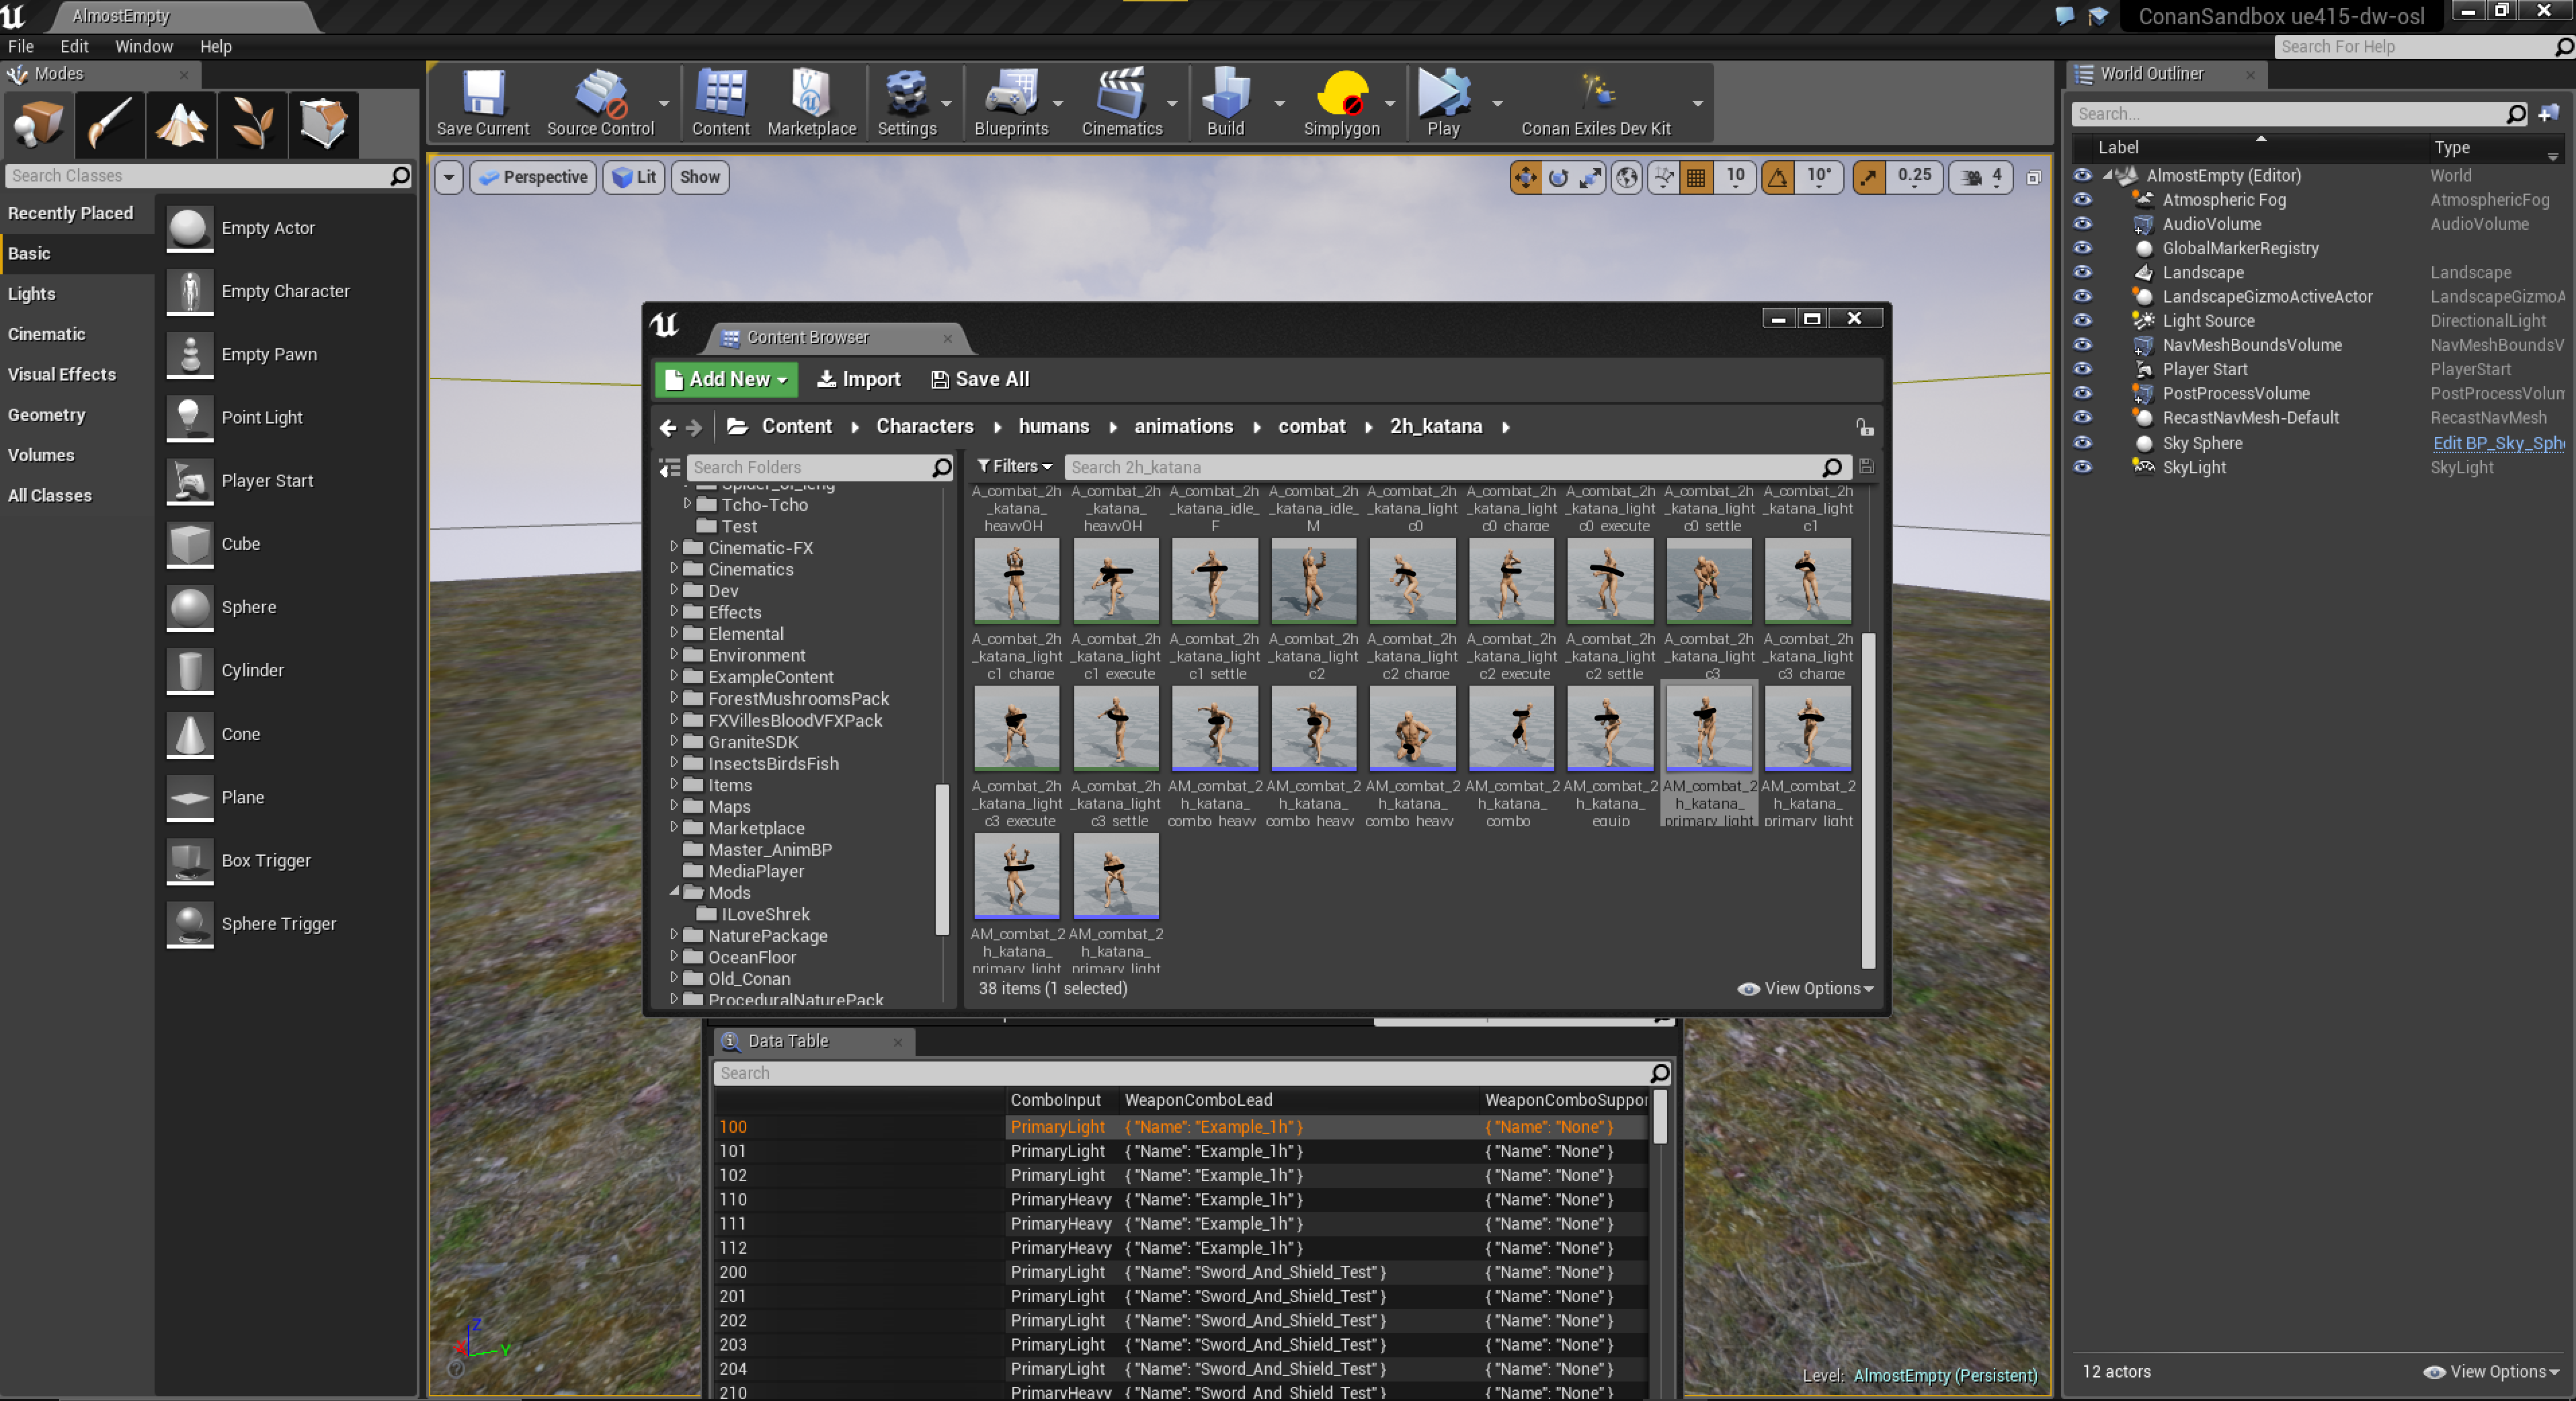
Task: Select the Foliage mode icon
Action: coord(252,124)
